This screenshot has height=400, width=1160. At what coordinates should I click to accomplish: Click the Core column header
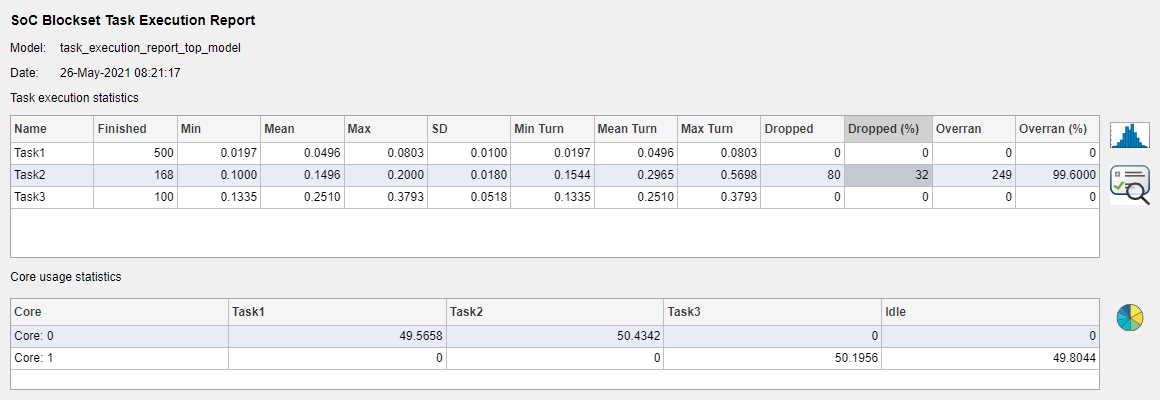coord(119,311)
